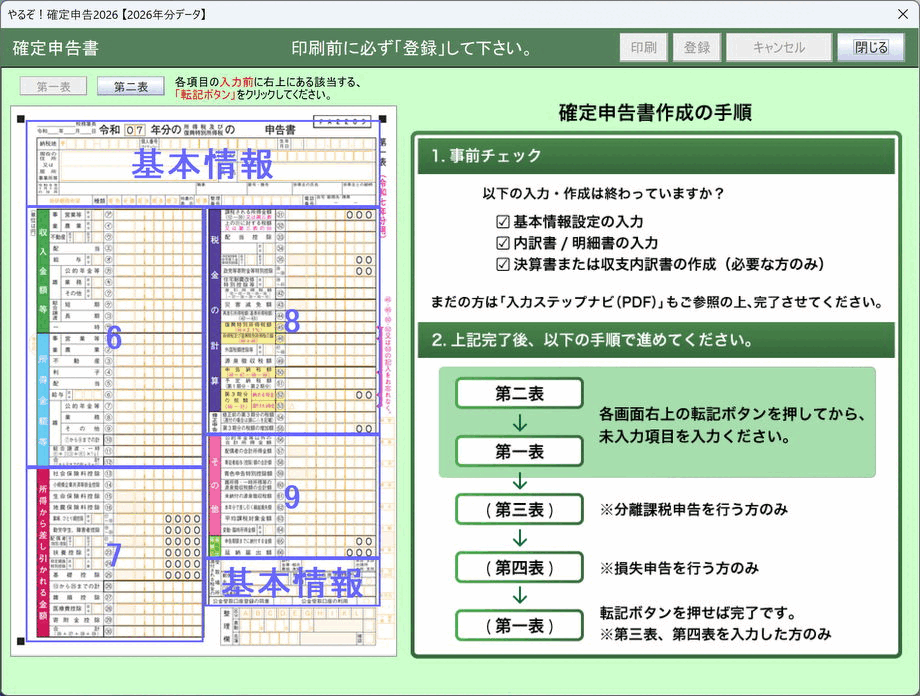Close the やるぞ！確定申告2026 window

(x=903, y=13)
